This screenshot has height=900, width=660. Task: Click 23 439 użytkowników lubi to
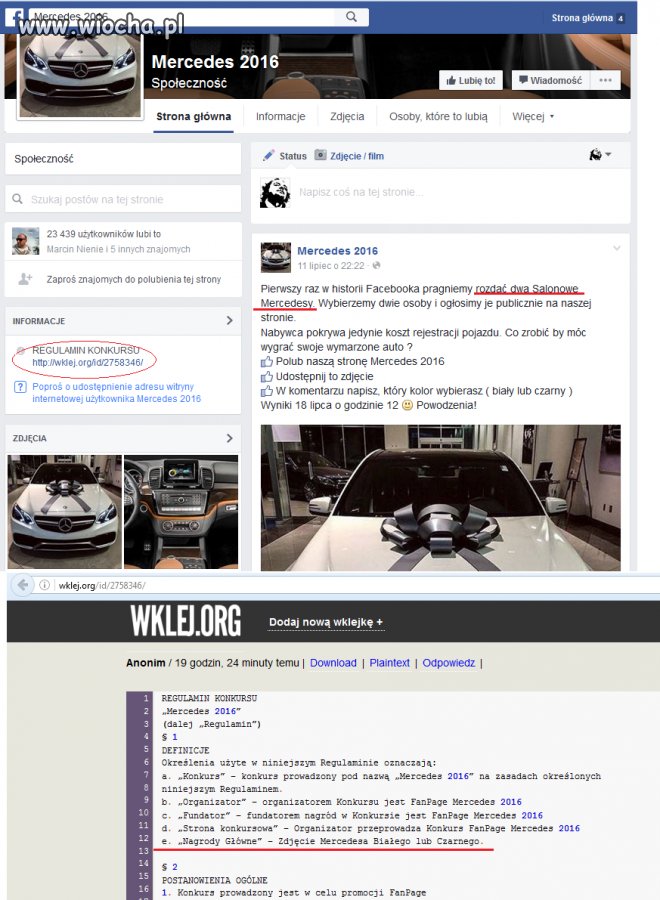tap(104, 234)
